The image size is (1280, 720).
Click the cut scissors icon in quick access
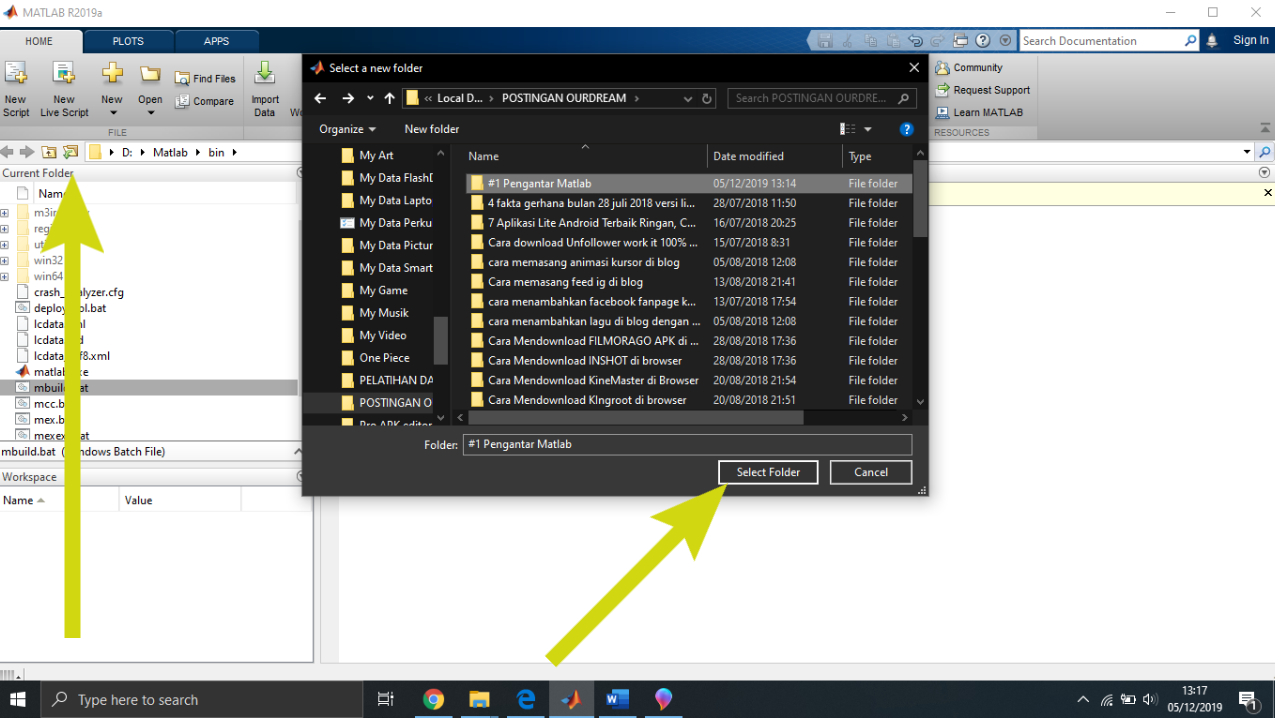click(x=848, y=41)
